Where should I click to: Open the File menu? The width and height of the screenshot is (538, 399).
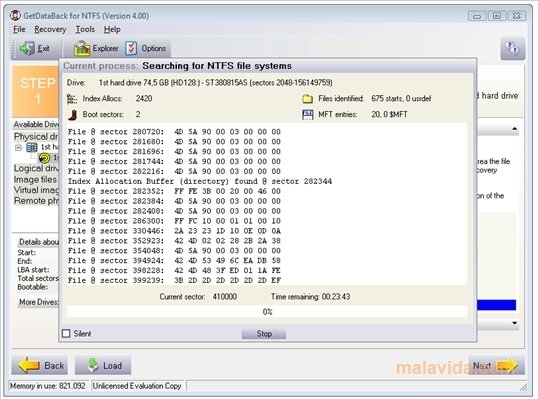pos(19,30)
